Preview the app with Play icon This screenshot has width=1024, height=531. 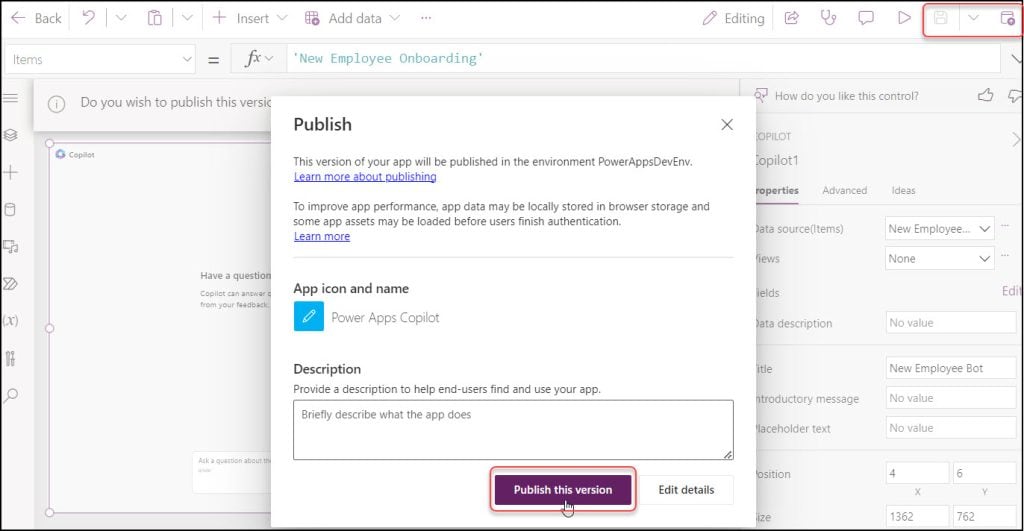pyautogui.click(x=904, y=18)
